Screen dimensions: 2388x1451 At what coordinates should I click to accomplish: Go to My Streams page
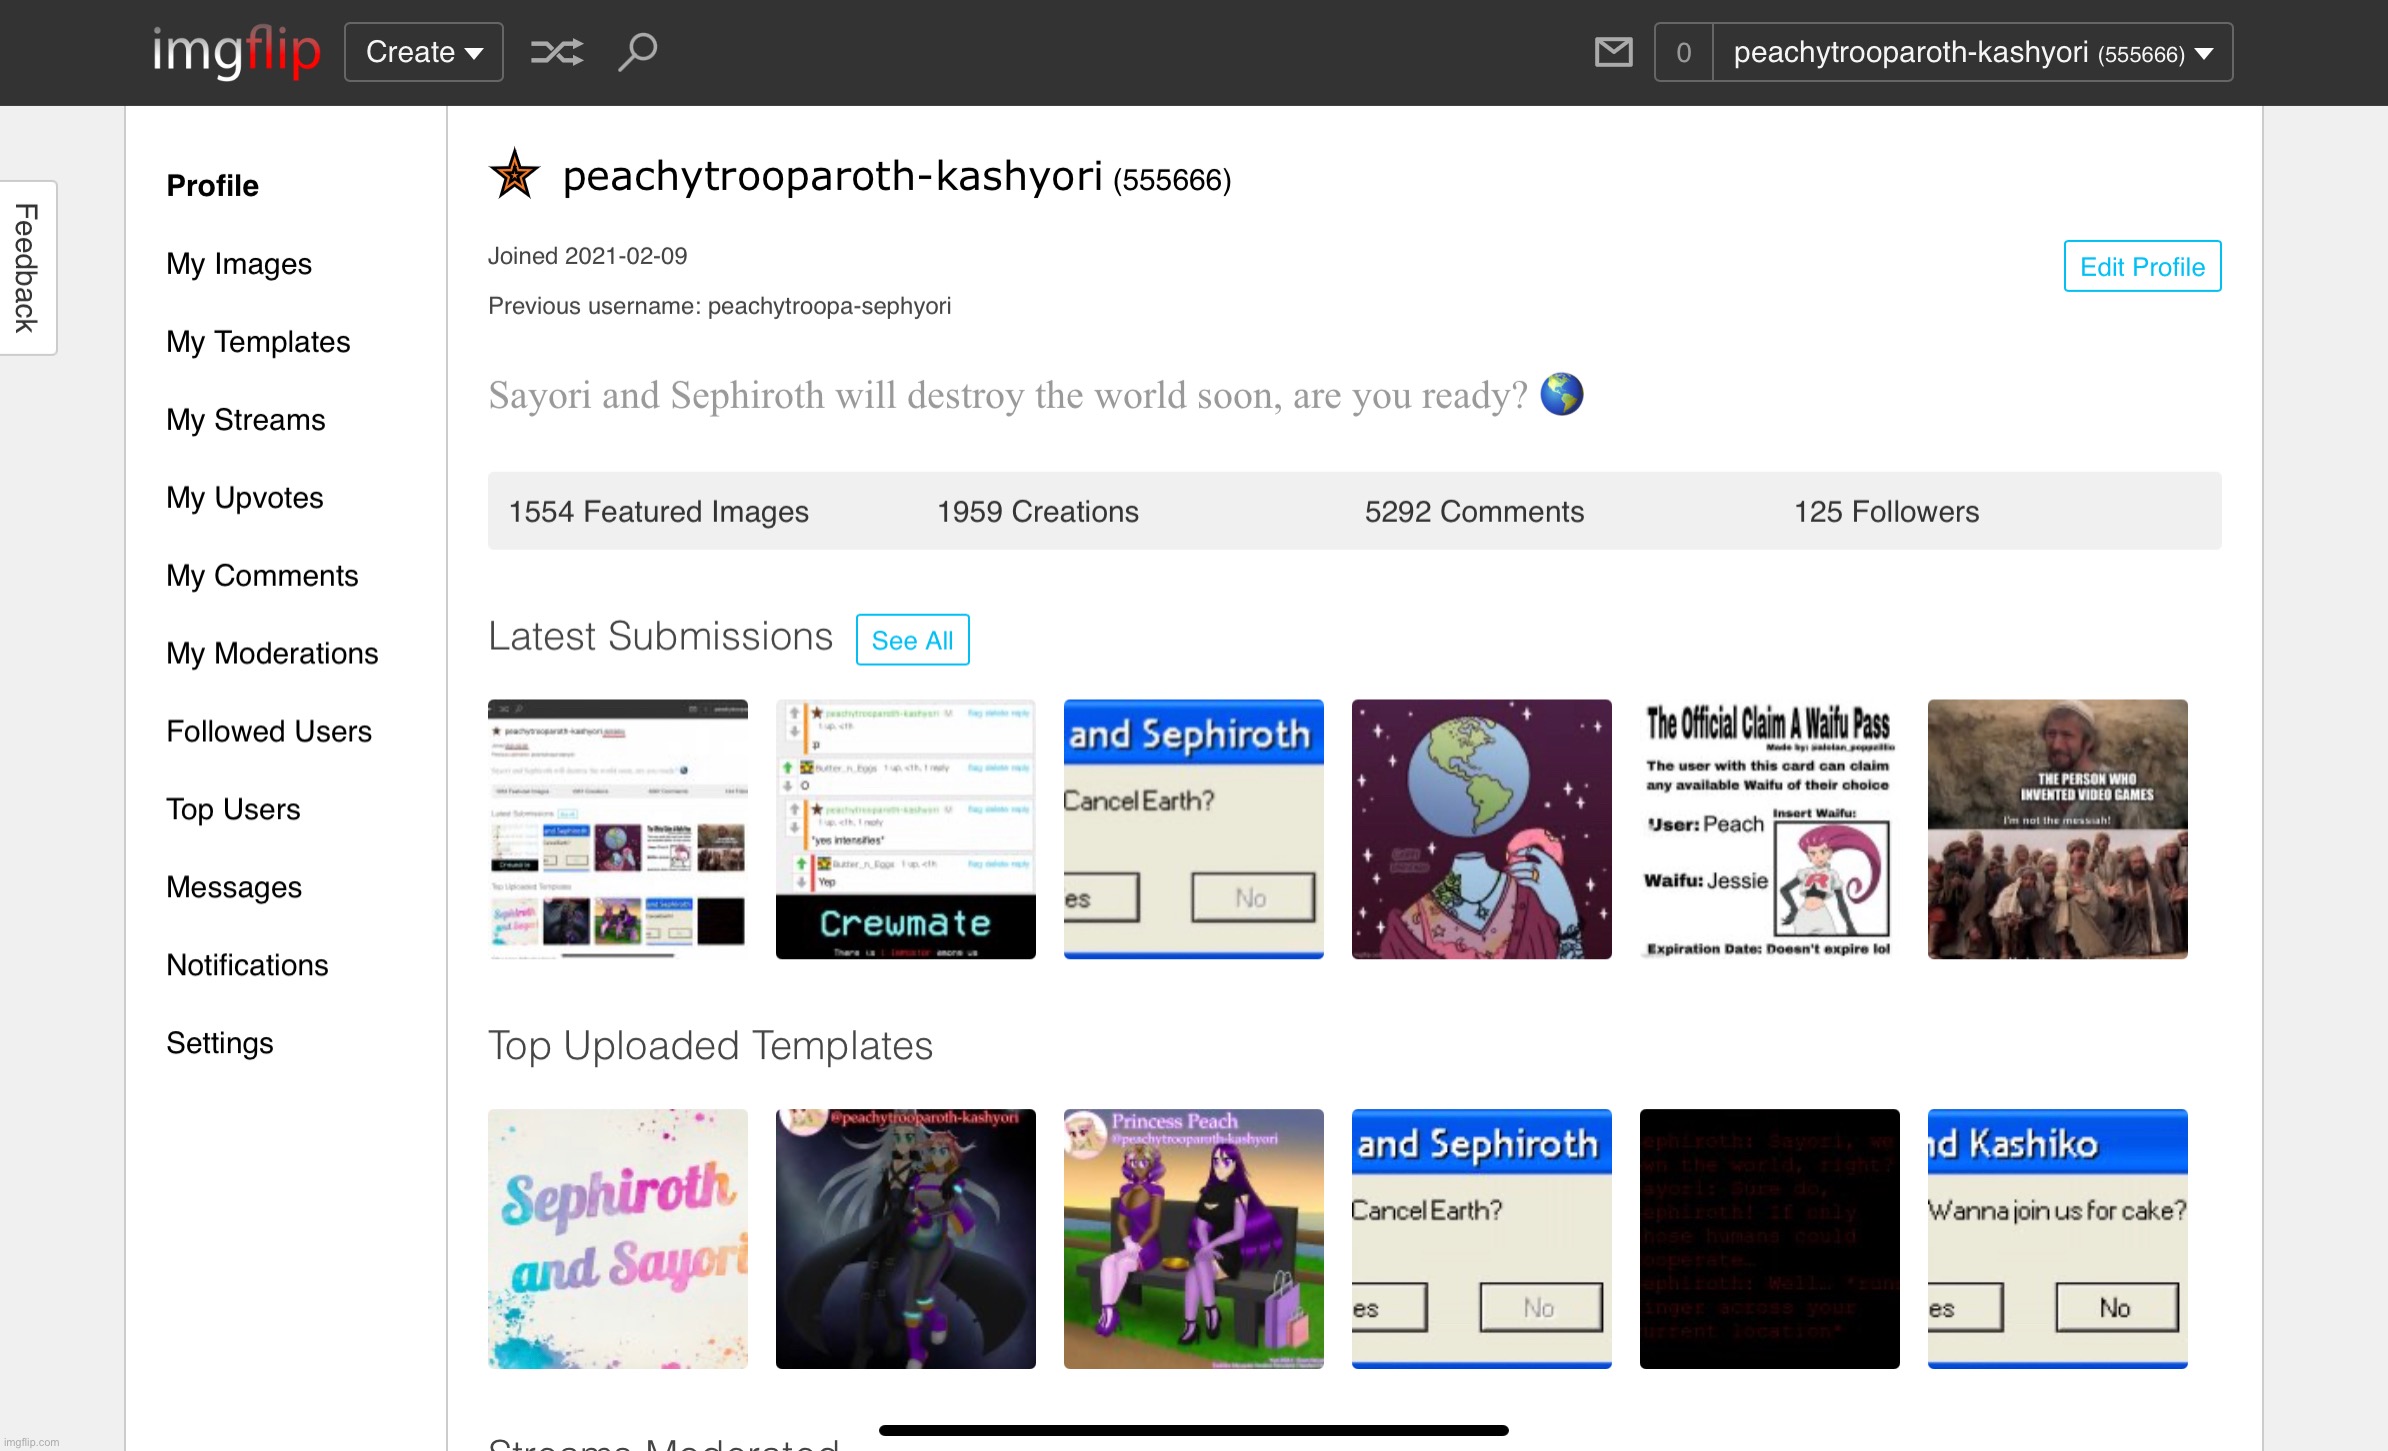pos(246,420)
